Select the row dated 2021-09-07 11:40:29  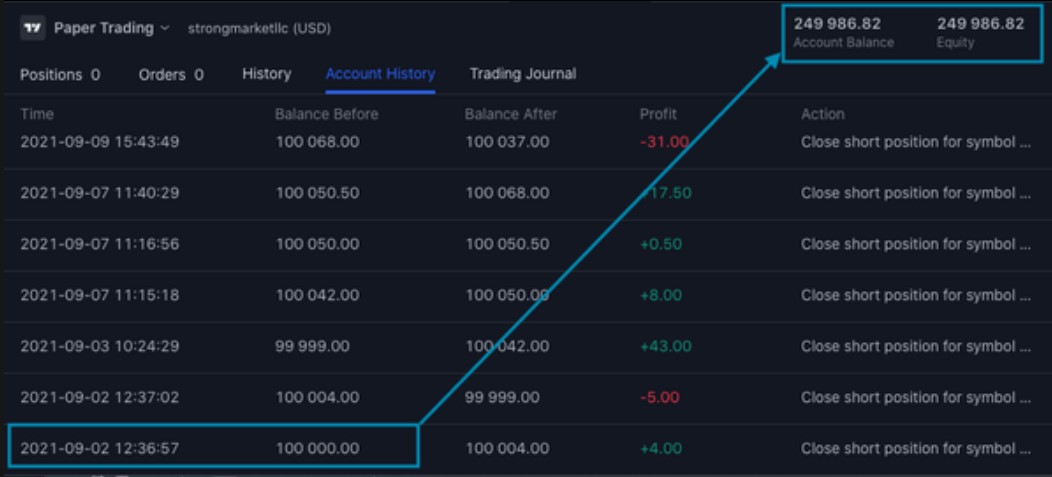click(526, 193)
